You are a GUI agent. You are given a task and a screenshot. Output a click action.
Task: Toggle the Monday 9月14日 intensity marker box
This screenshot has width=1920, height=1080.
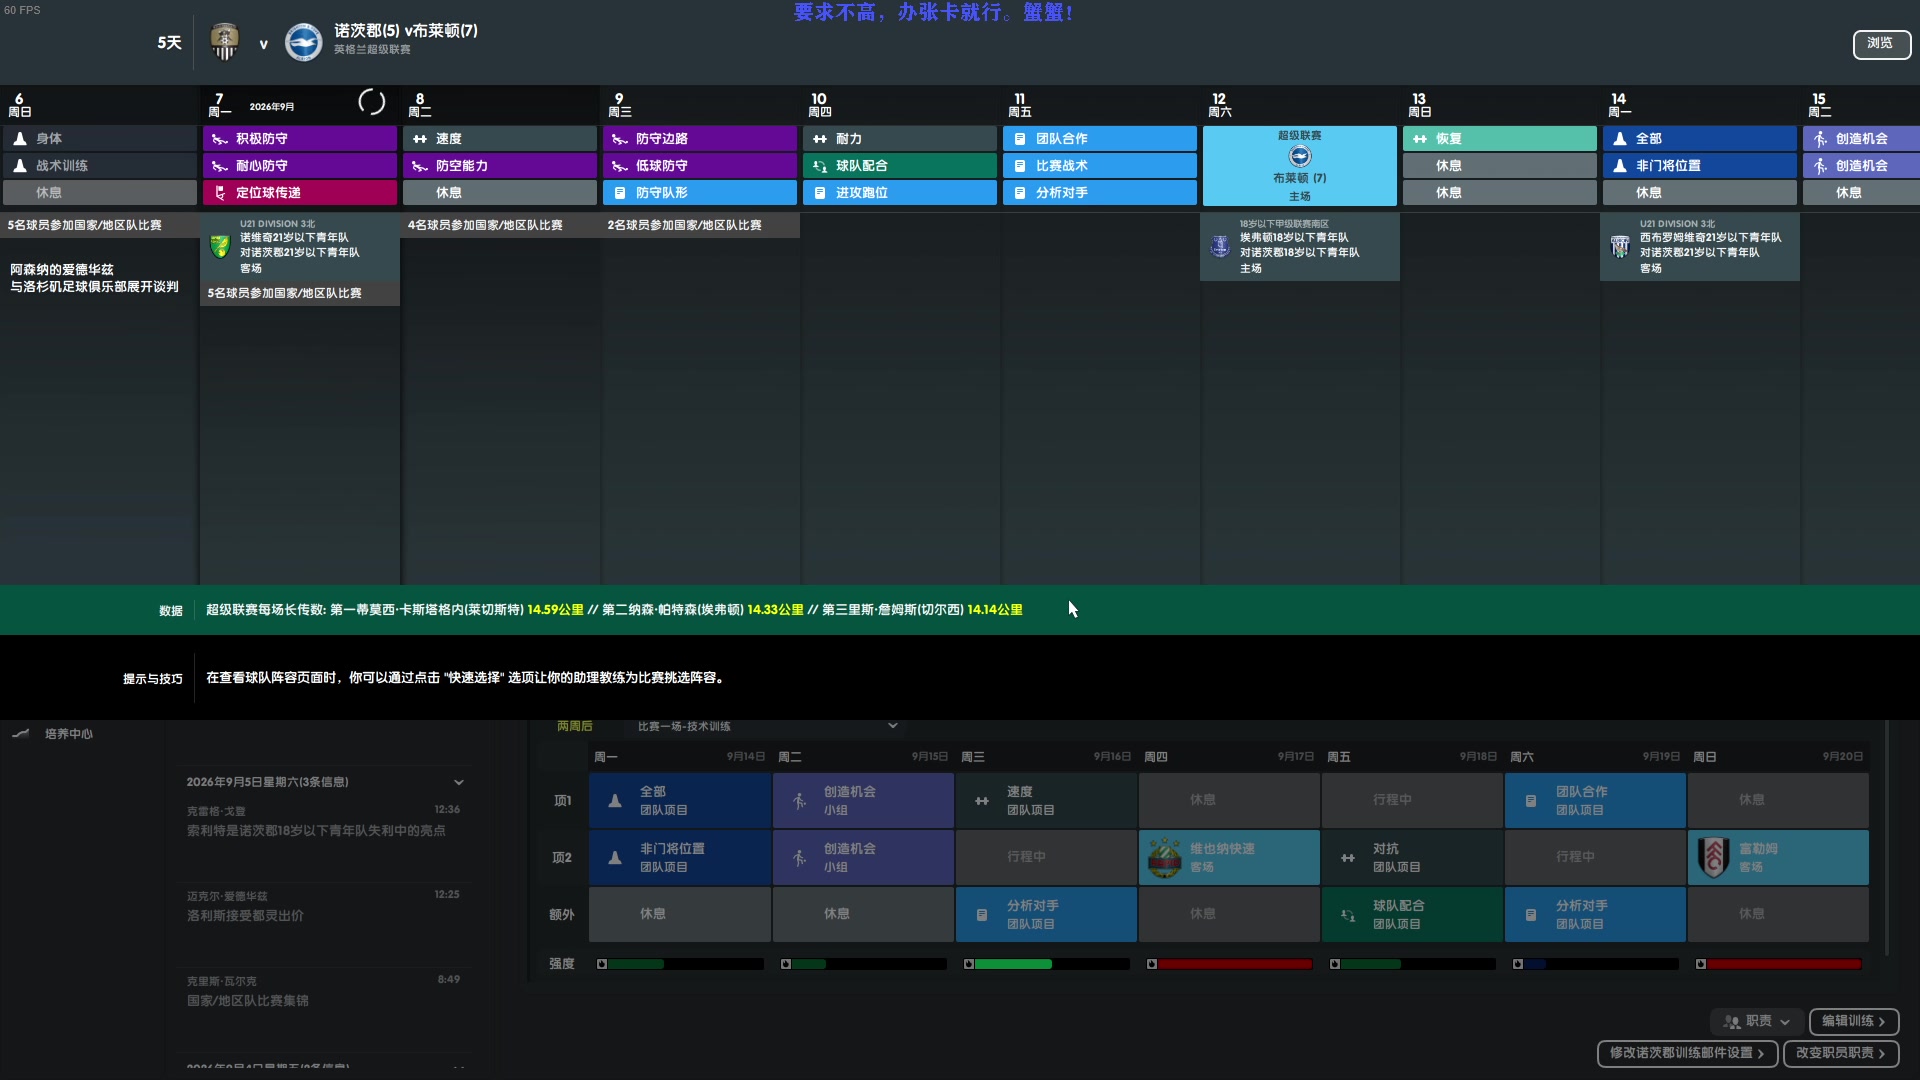602,964
